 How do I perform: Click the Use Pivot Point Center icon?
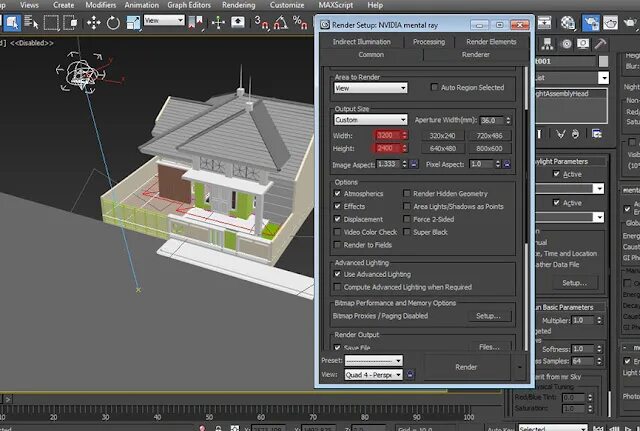196,22
